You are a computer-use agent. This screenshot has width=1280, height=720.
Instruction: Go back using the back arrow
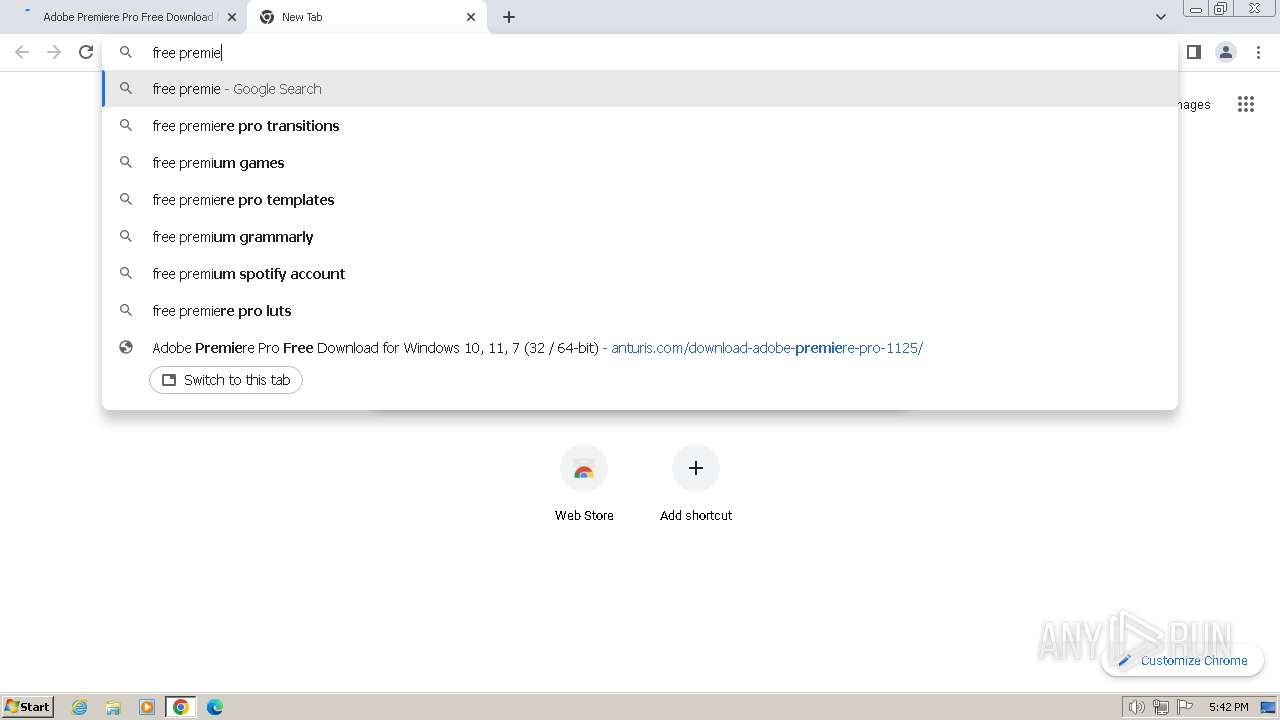22,52
